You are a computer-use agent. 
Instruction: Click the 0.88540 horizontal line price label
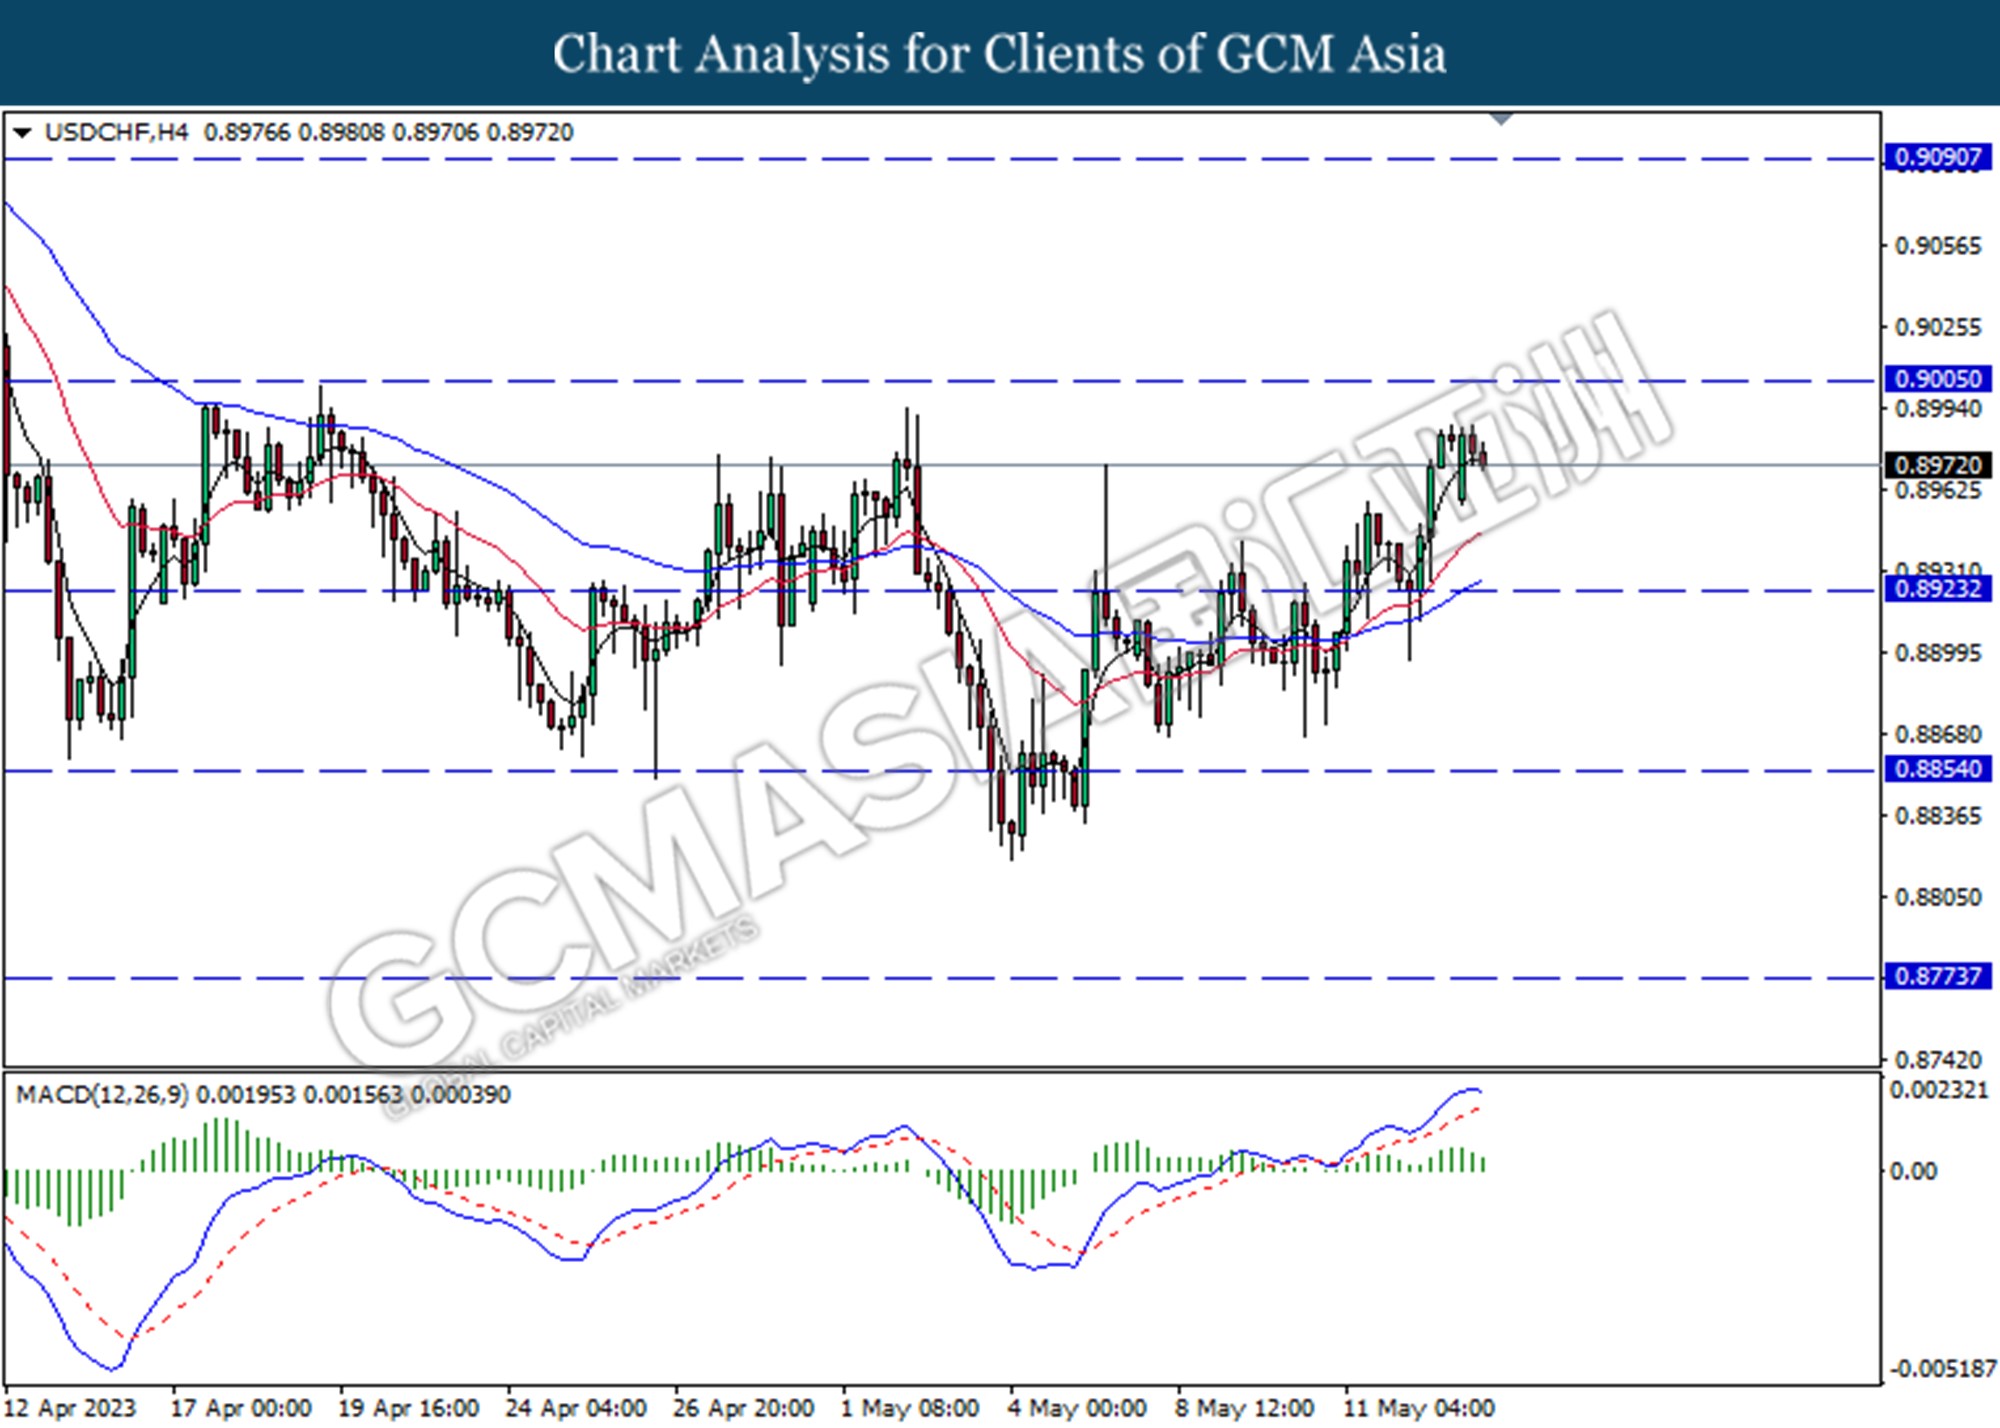coord(1938,769)
